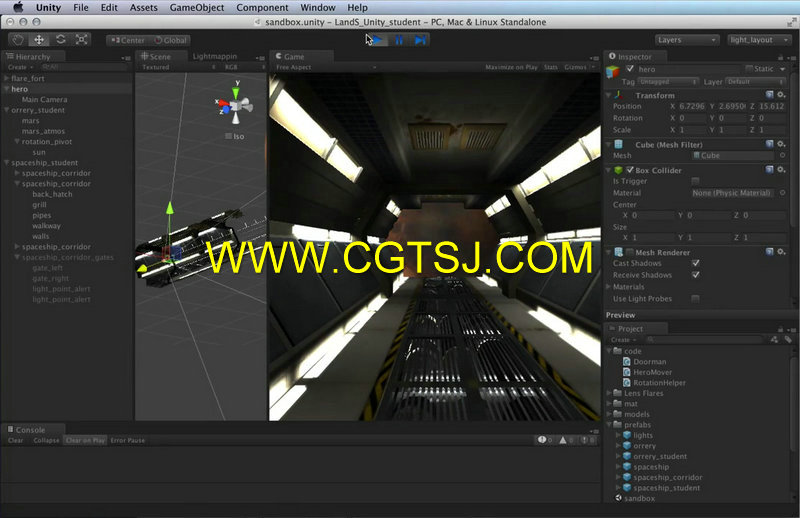The image size is (800, 518).
Task: Click the Pause button
Action: (399, 40)
